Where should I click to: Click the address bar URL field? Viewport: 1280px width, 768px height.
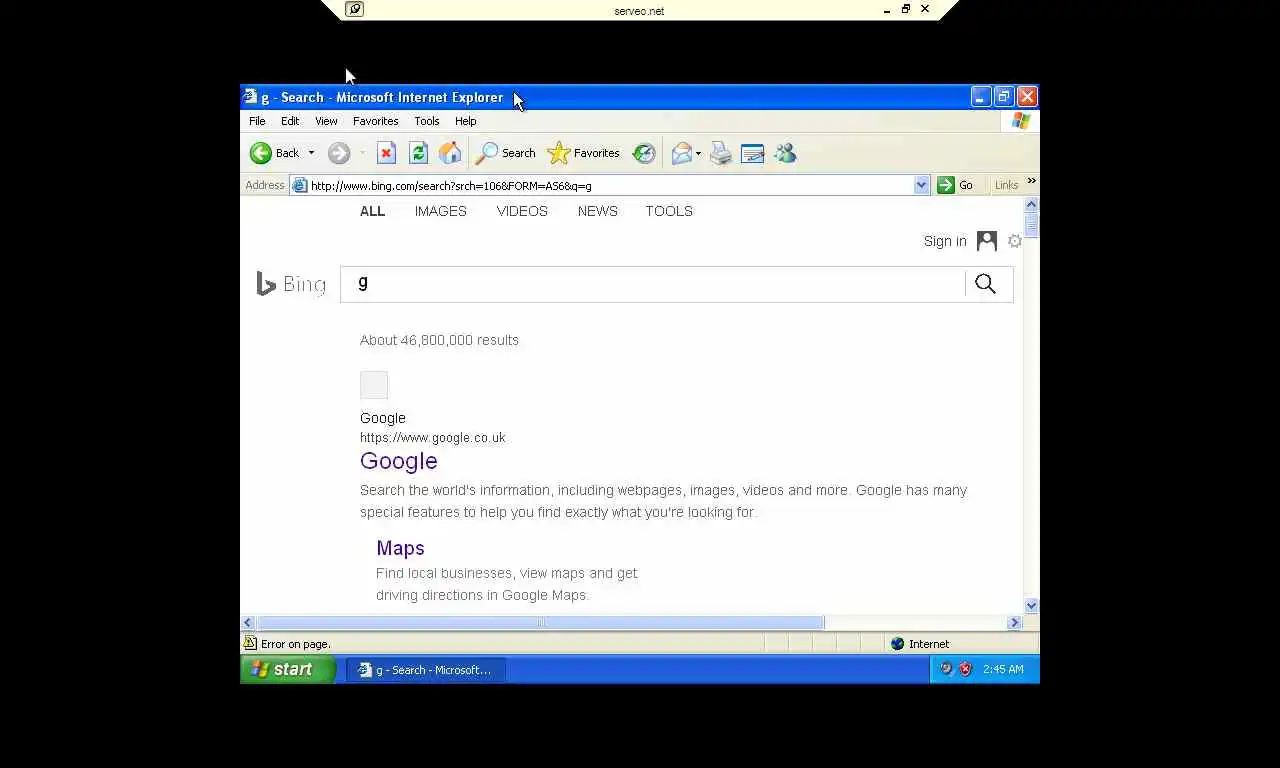tap(610, 185)
